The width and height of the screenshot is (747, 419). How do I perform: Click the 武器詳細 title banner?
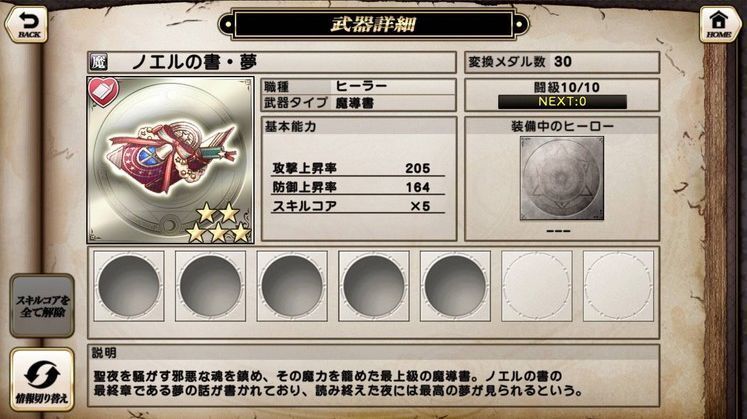click(373, 24)
